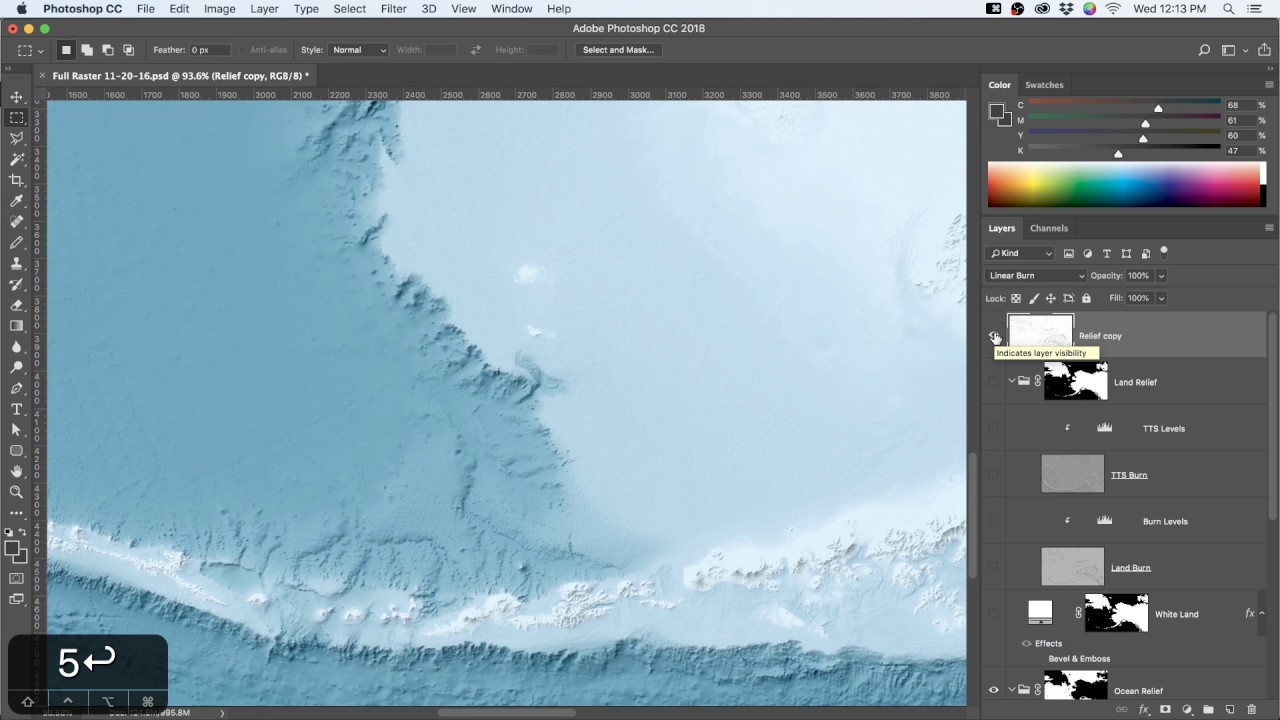Switch to the Channels tab
Viewport: 1280px width, 720px height.
[x=1049, y=228]
